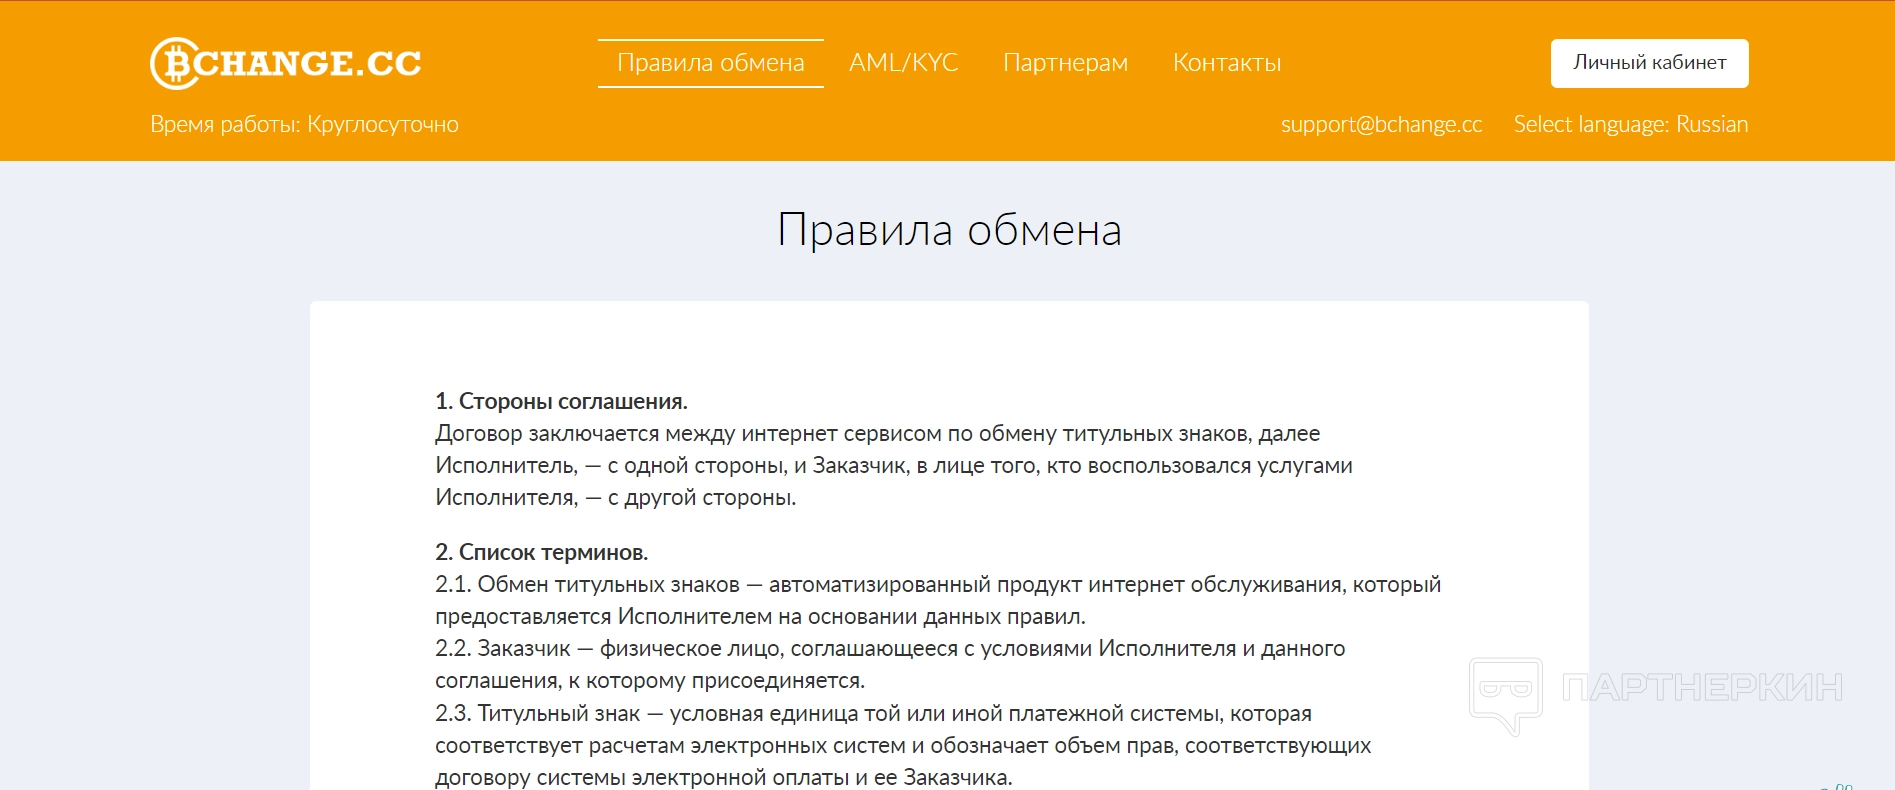1895x790 pixels.
Task: Click the line '2.2. Заказчик — физическое лицо'
Action: point(890,649)
